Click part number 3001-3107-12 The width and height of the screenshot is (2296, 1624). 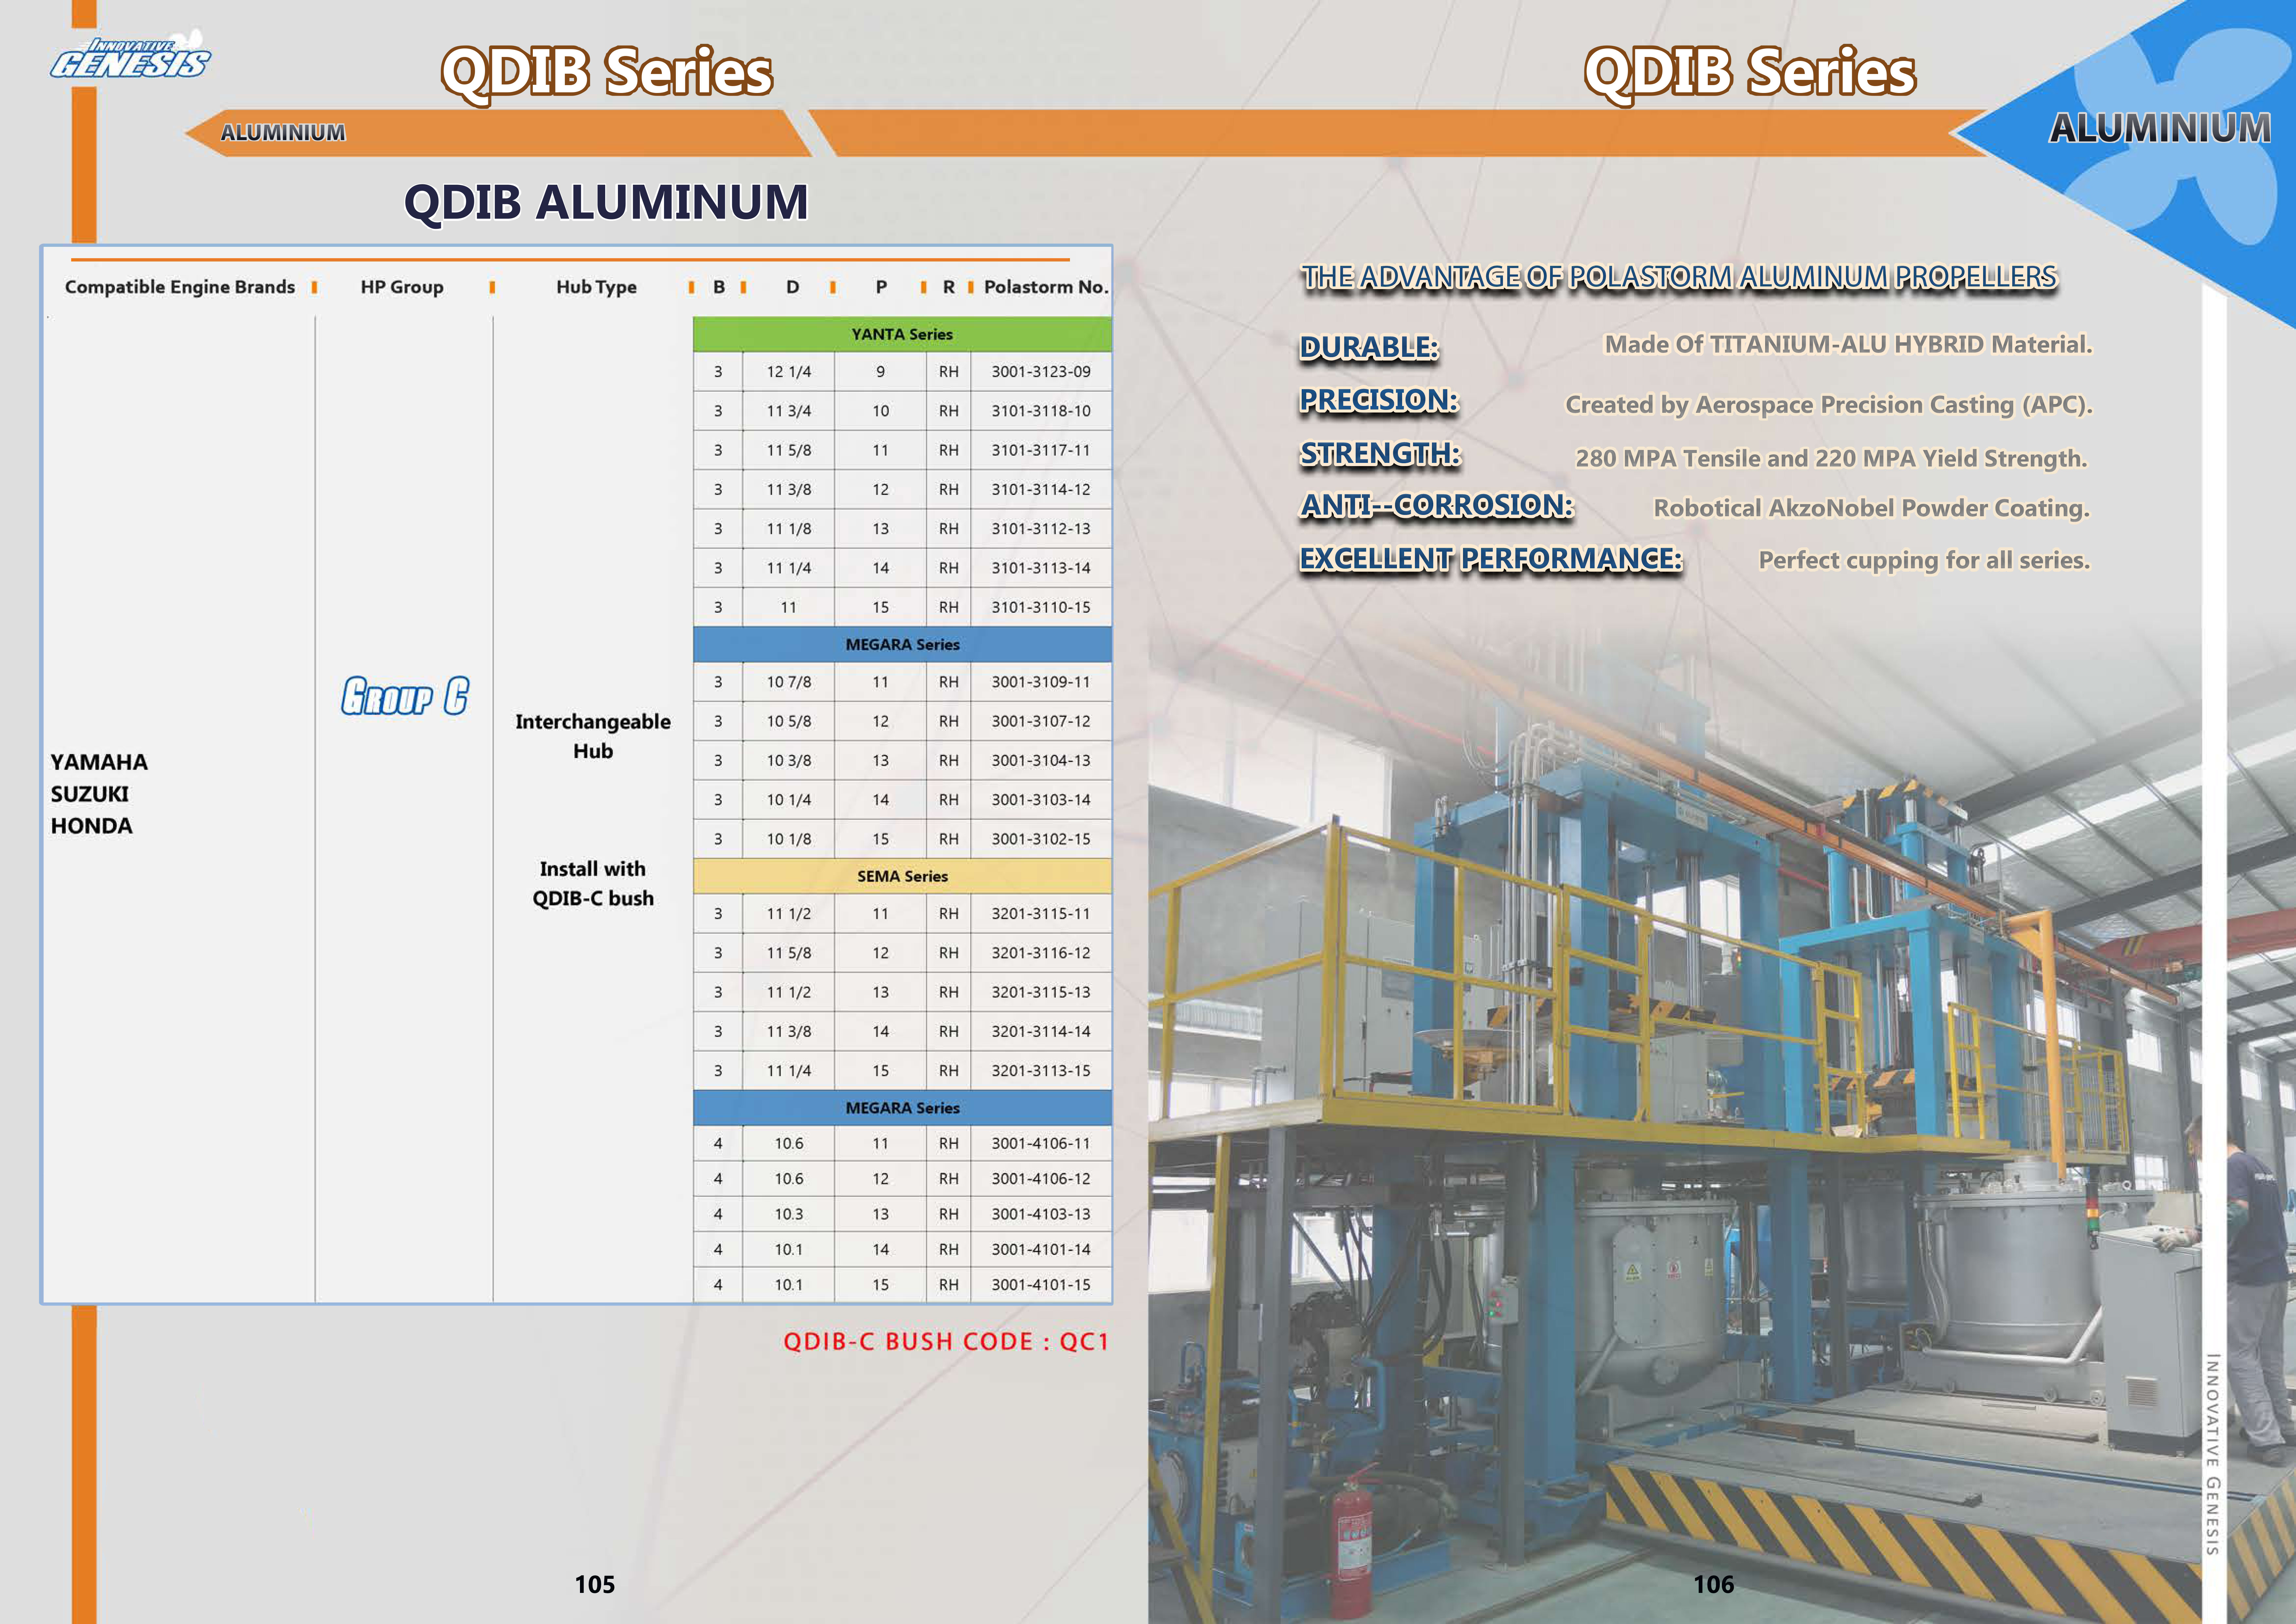coord(1041,721)
